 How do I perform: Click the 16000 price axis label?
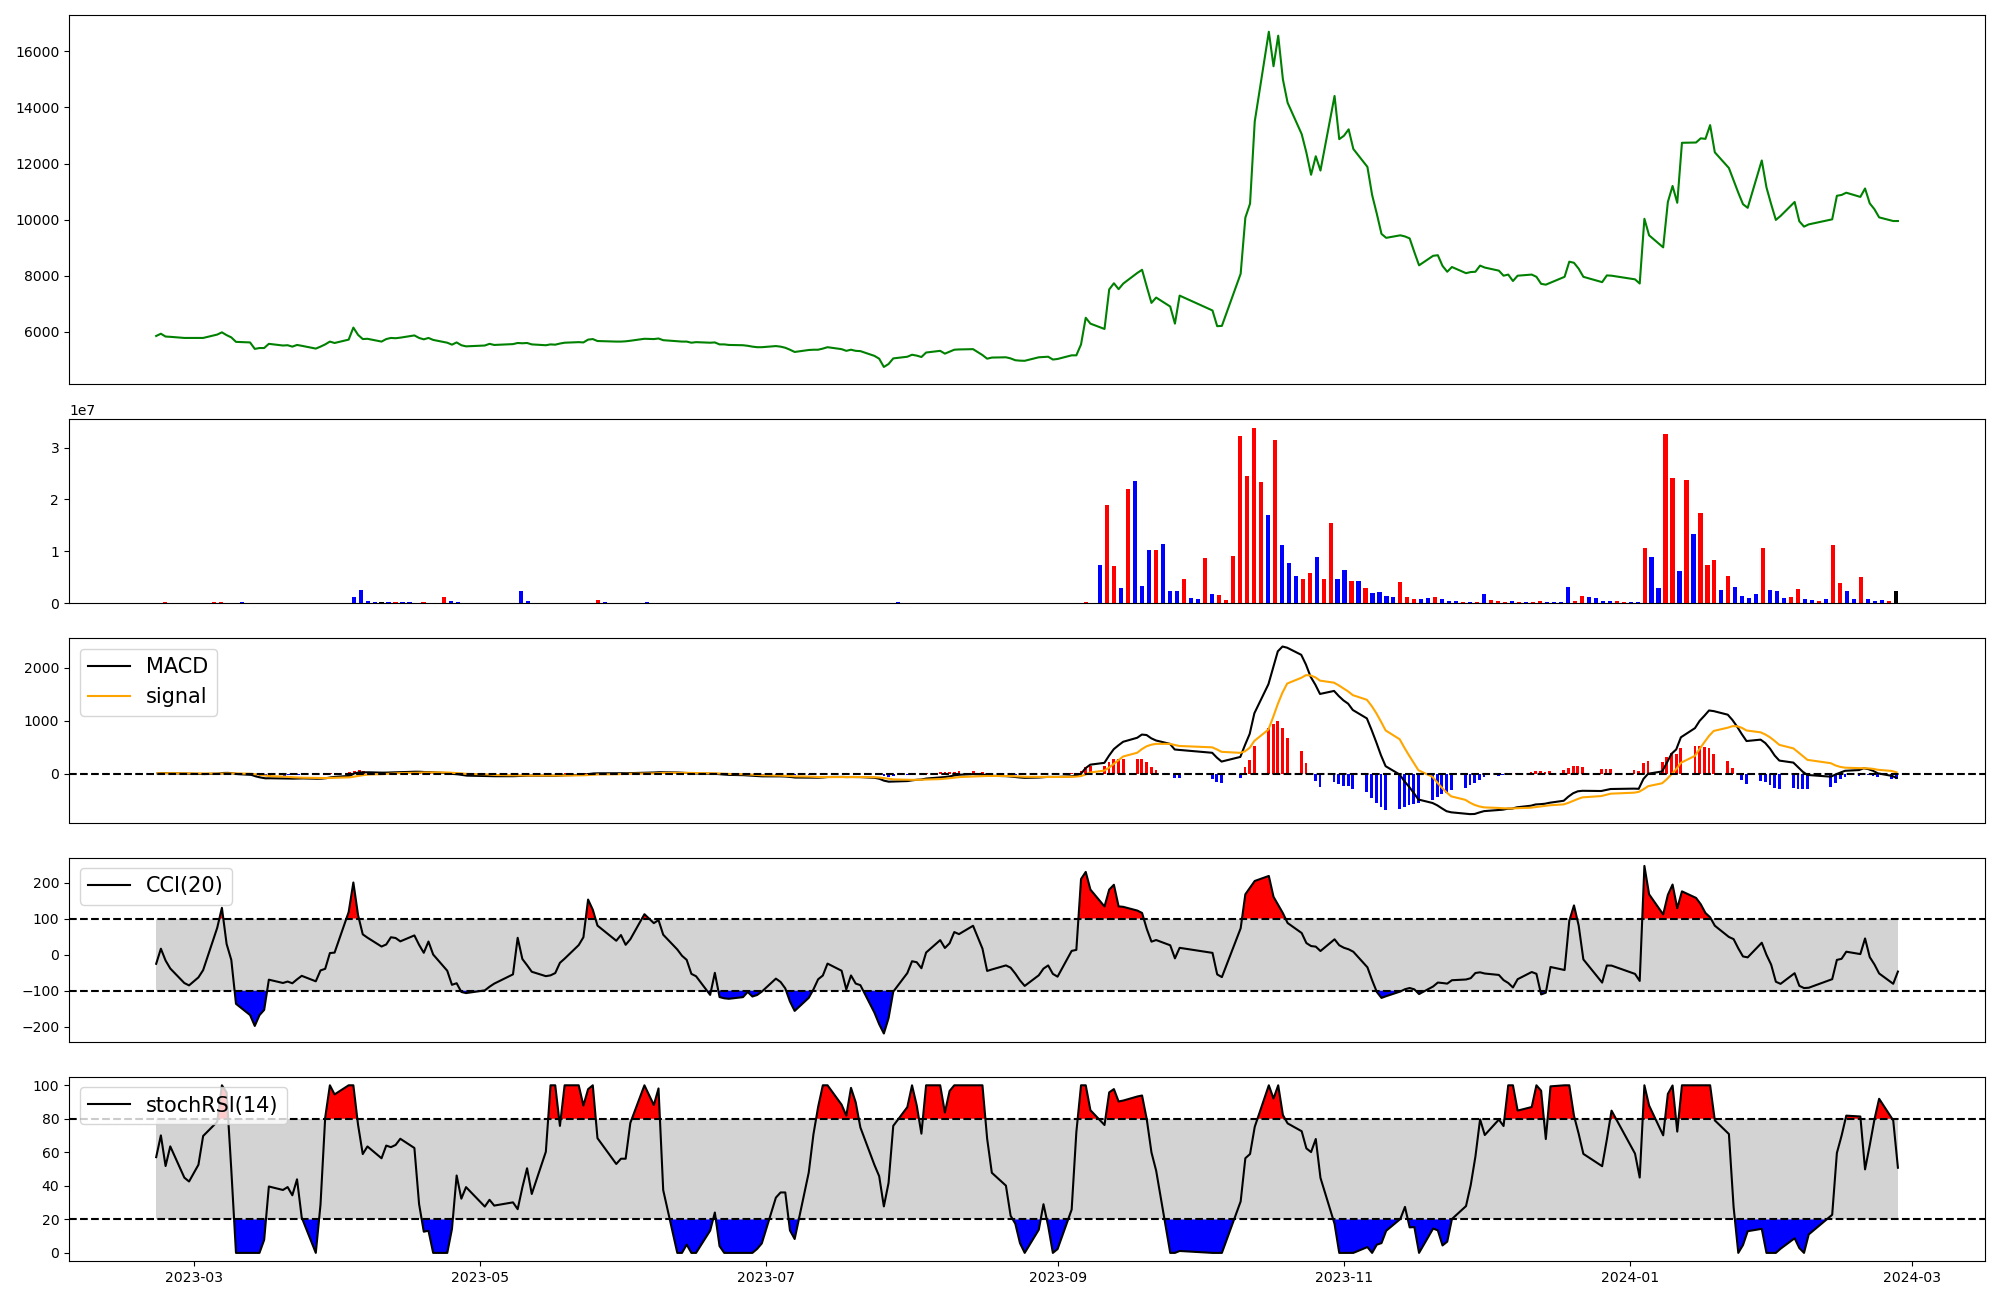(37, 52)
